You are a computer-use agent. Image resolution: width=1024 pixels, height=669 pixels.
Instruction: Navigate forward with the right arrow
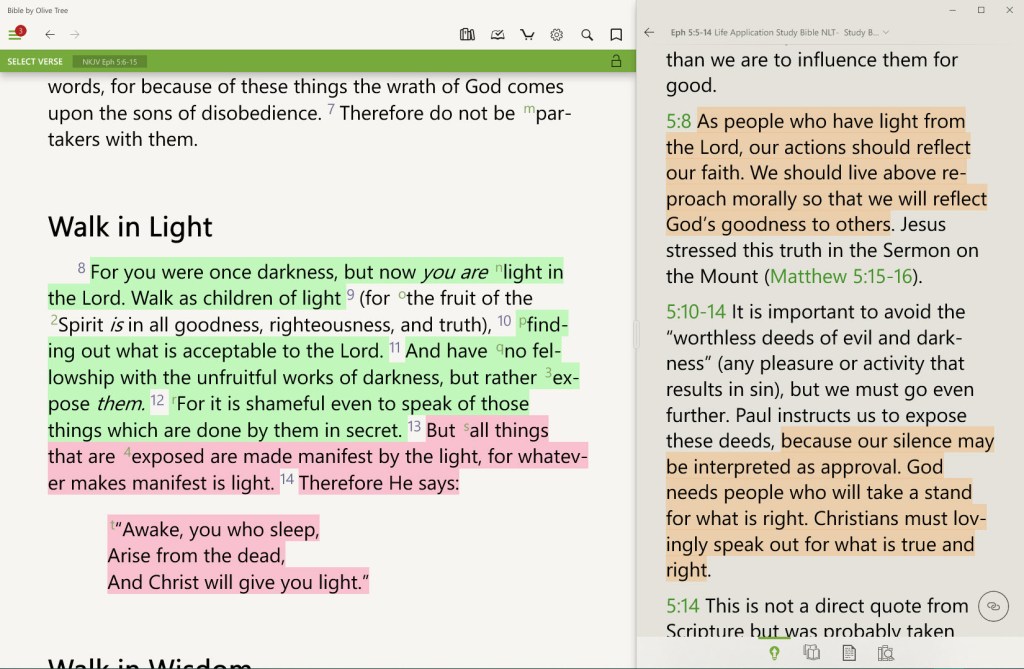tap(73, 34)
